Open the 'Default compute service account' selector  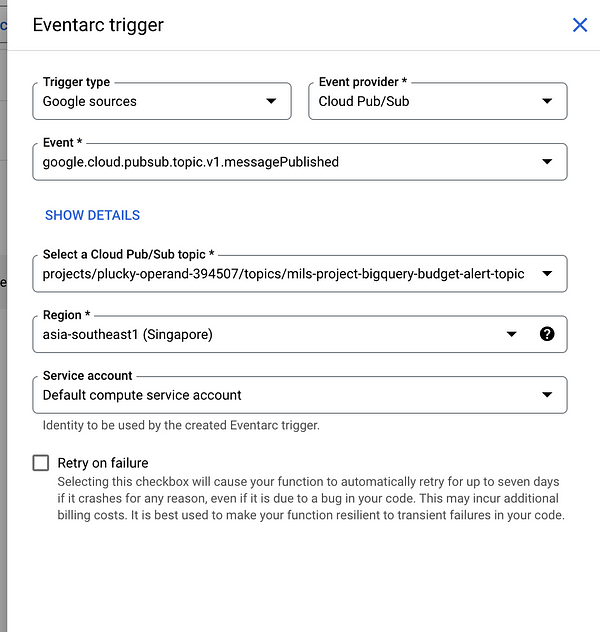[280, 395]
